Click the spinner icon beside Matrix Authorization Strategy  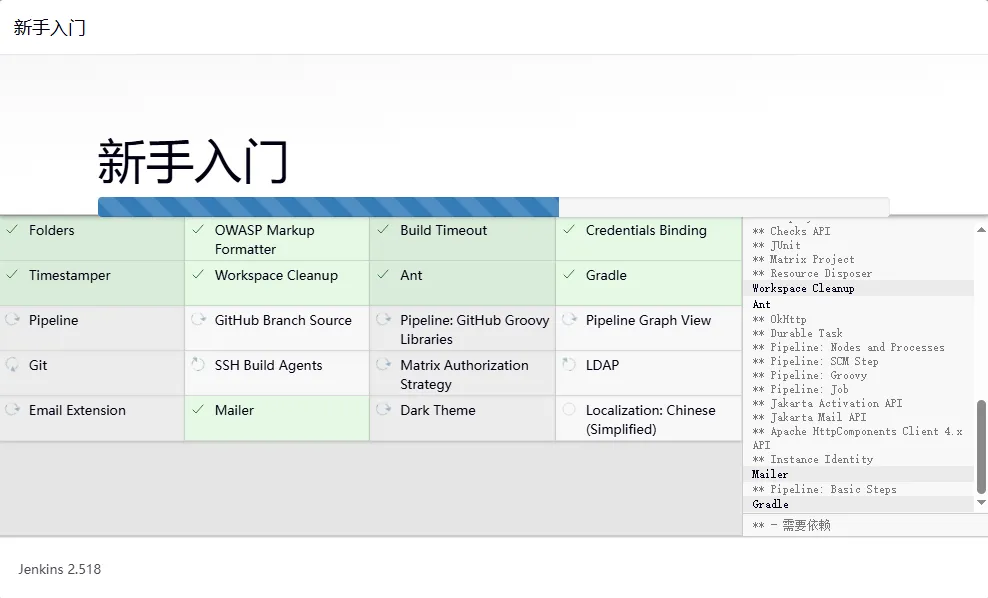tap(383, 364)
